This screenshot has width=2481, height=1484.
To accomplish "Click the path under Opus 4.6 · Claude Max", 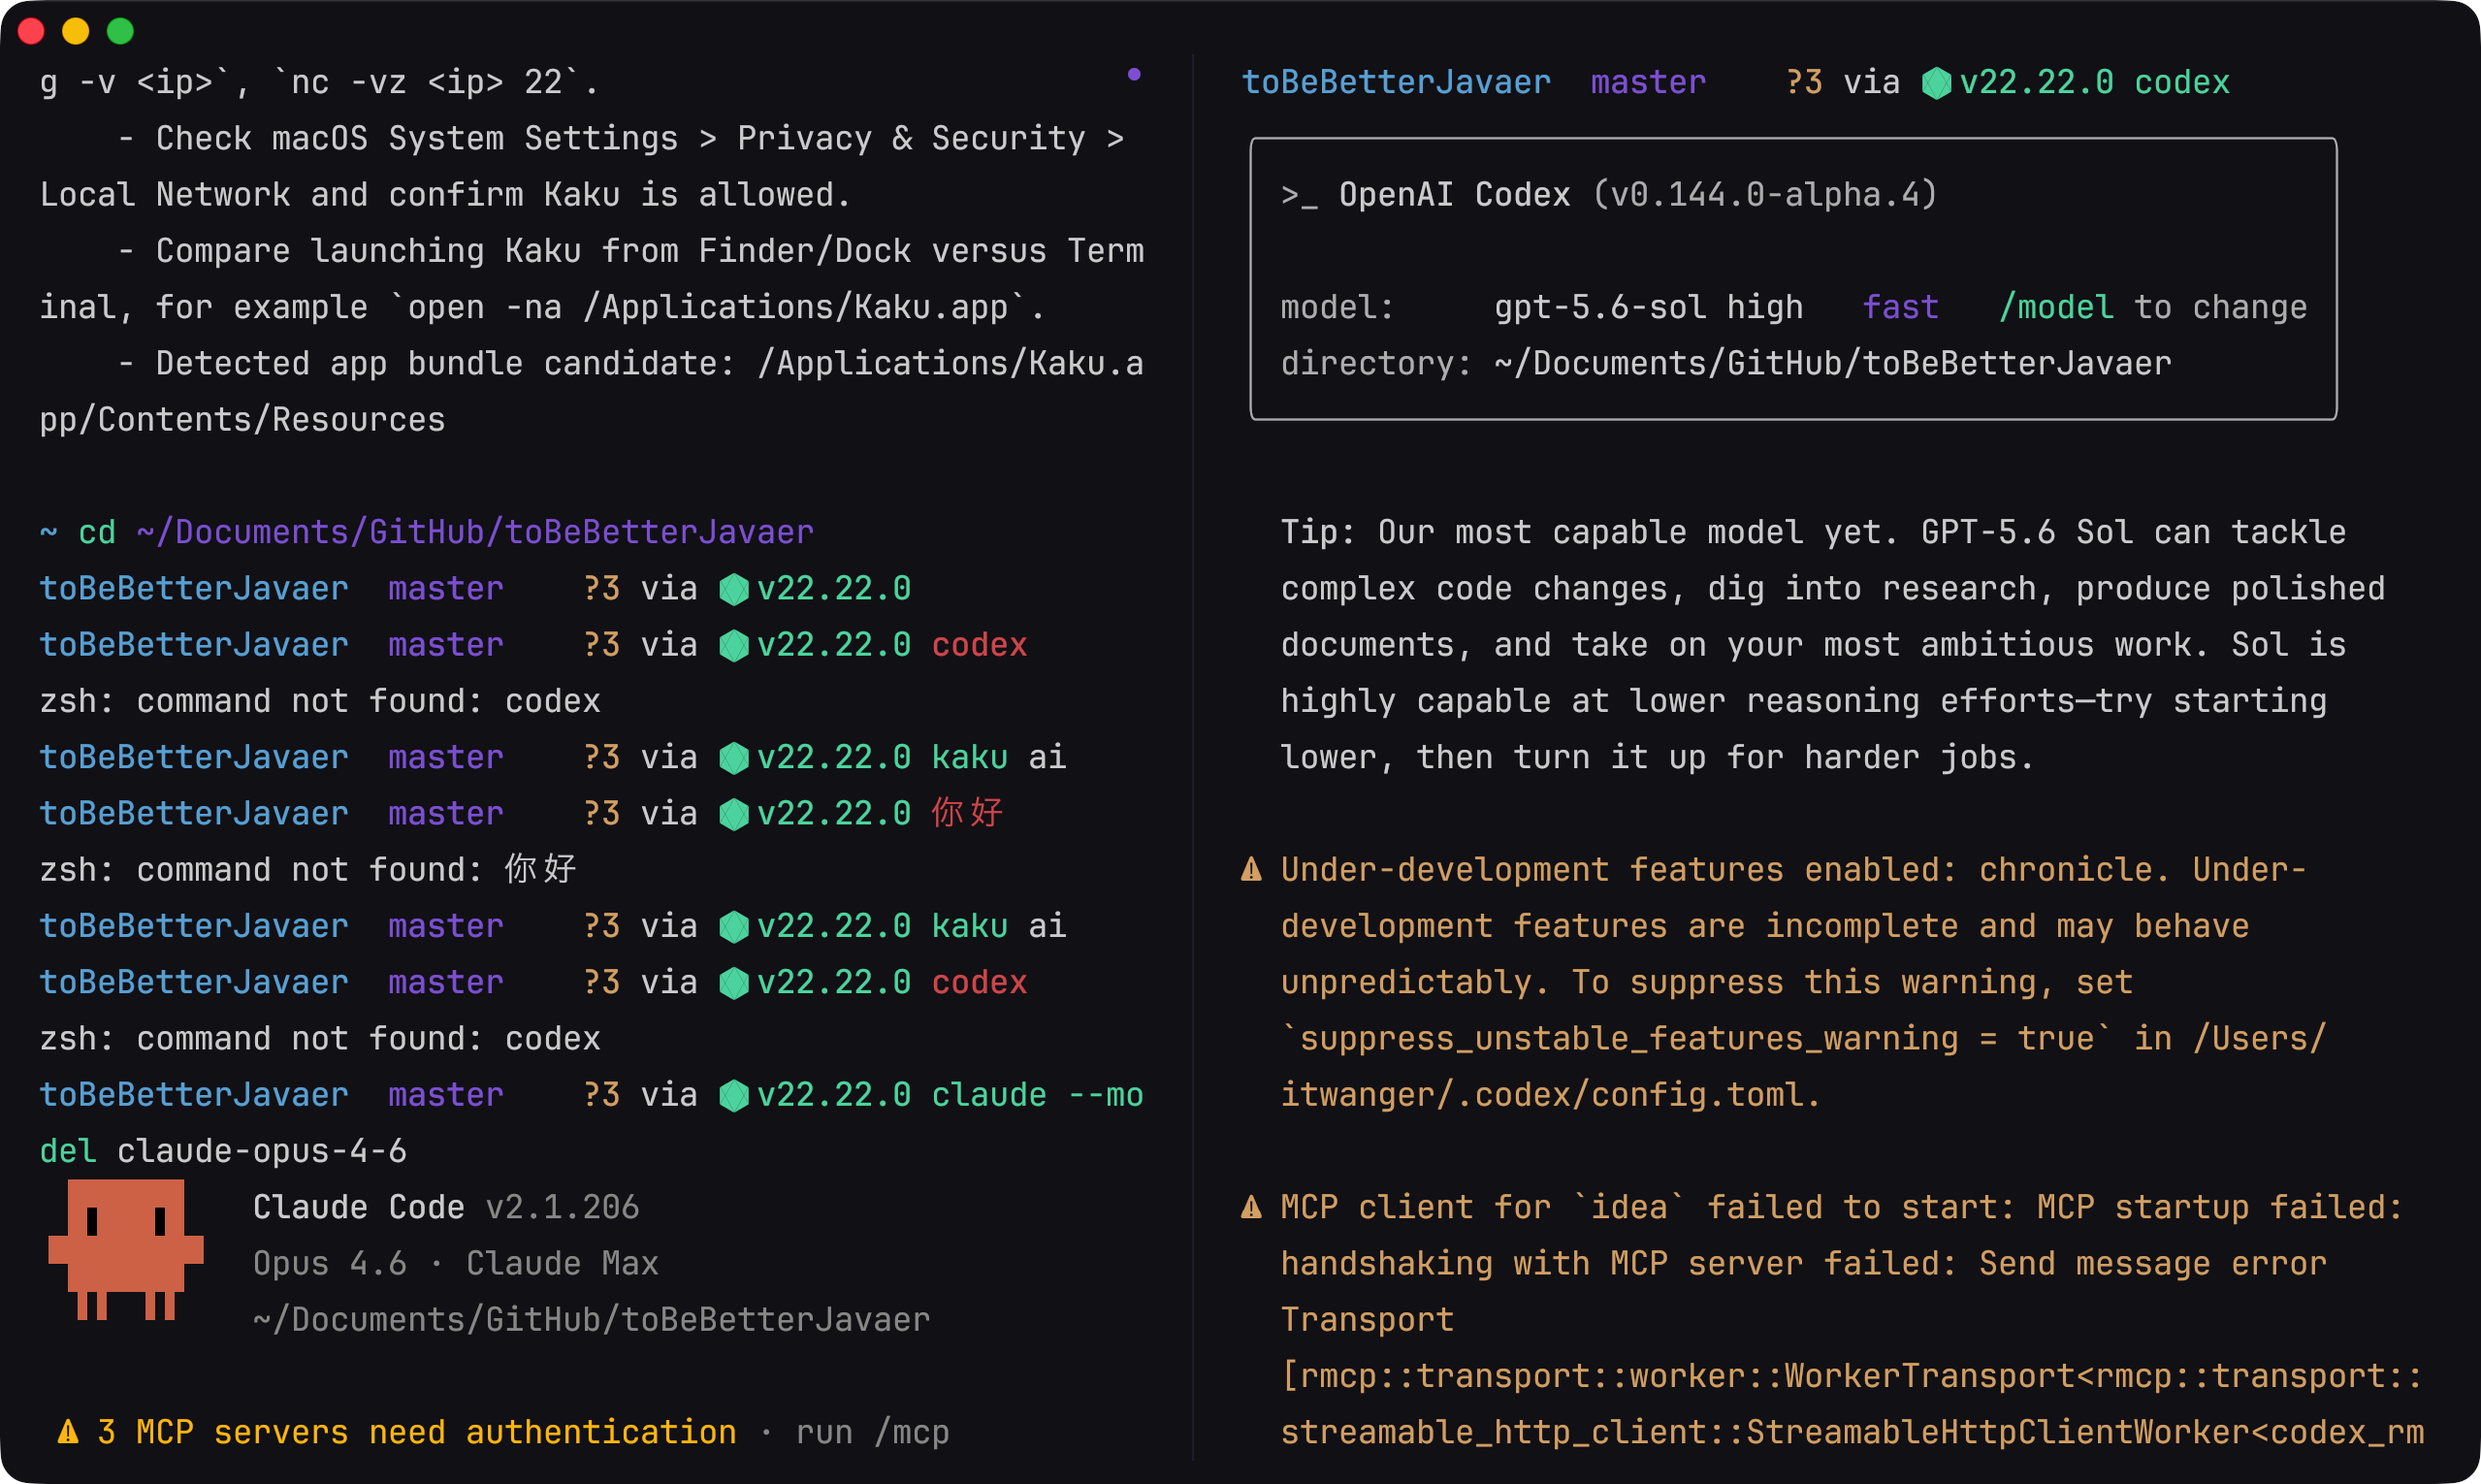I will pyautogui.click(x=592, y=1320).
